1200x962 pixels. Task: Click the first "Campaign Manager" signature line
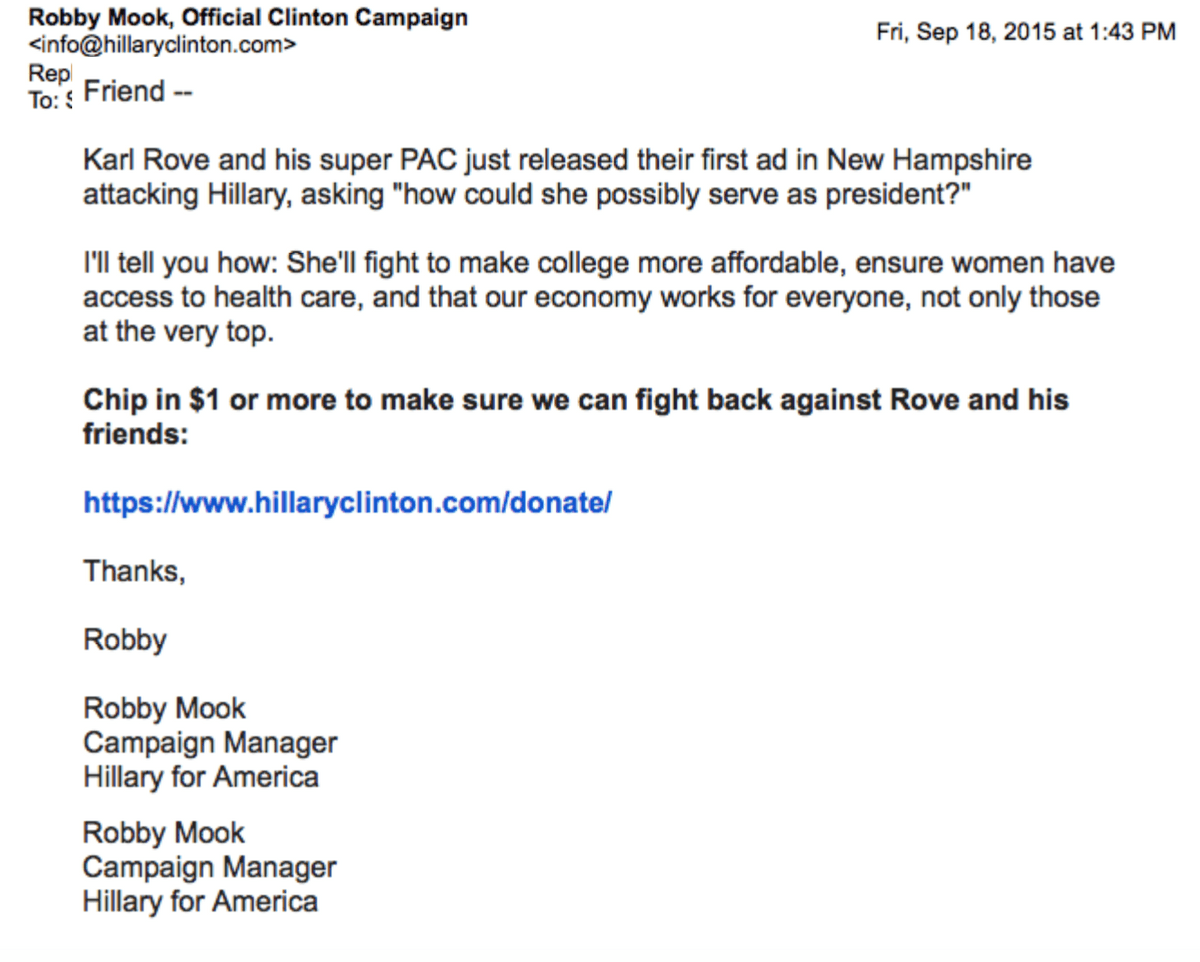point(210,743)
